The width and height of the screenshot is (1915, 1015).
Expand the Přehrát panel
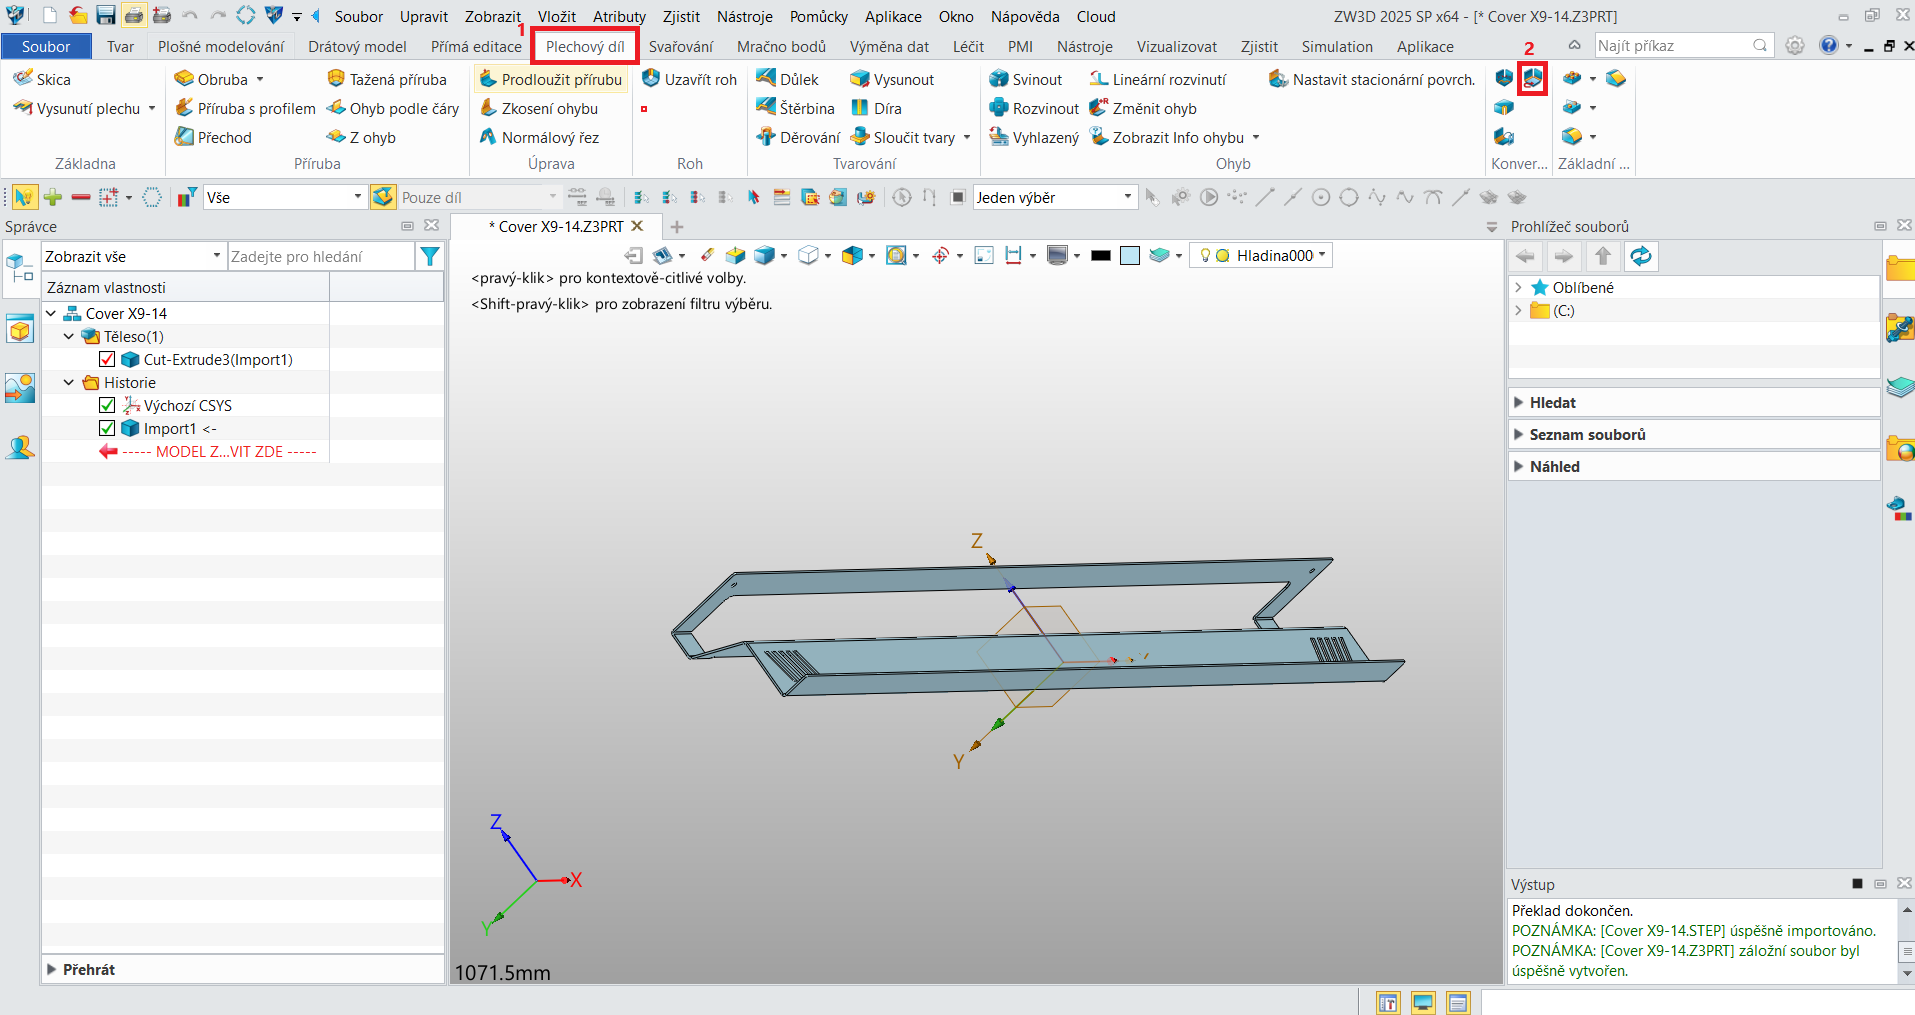click(x=243, y=969)
